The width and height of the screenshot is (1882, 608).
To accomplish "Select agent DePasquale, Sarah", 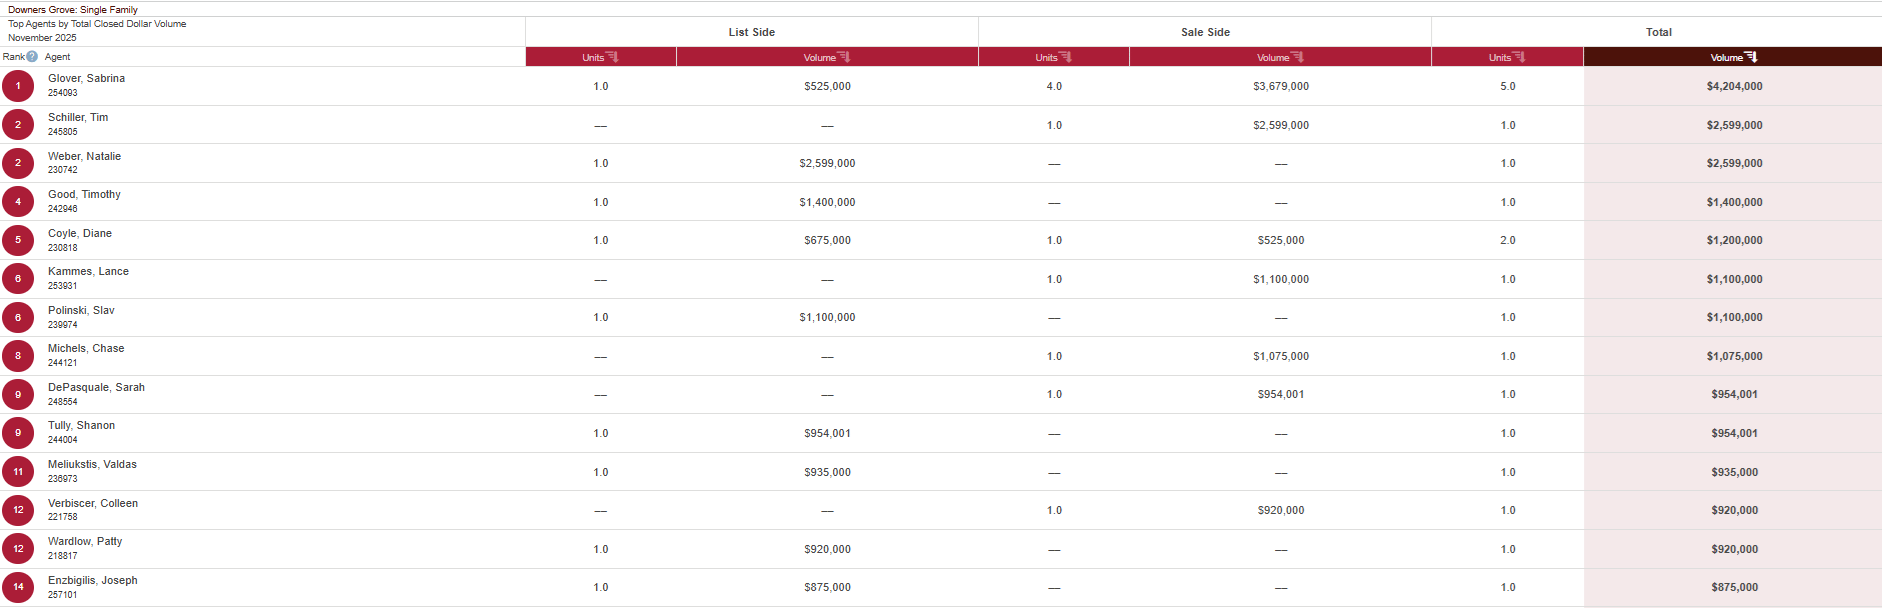I will pos(96,387).
